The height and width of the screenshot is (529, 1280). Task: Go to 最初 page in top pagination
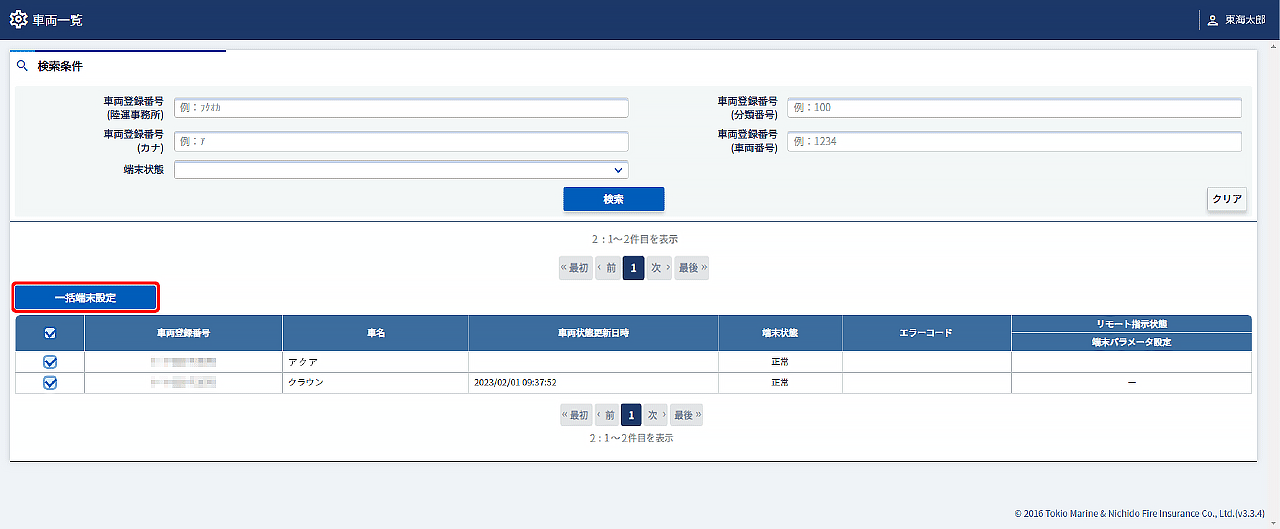575,268
